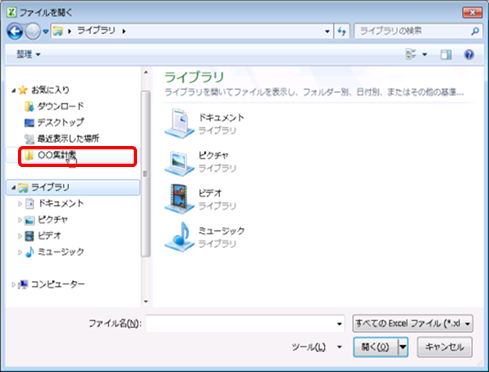Expand ミュージック node in tree
The width and height of the screenshot is (489, 372).
(x=20, y=252)
